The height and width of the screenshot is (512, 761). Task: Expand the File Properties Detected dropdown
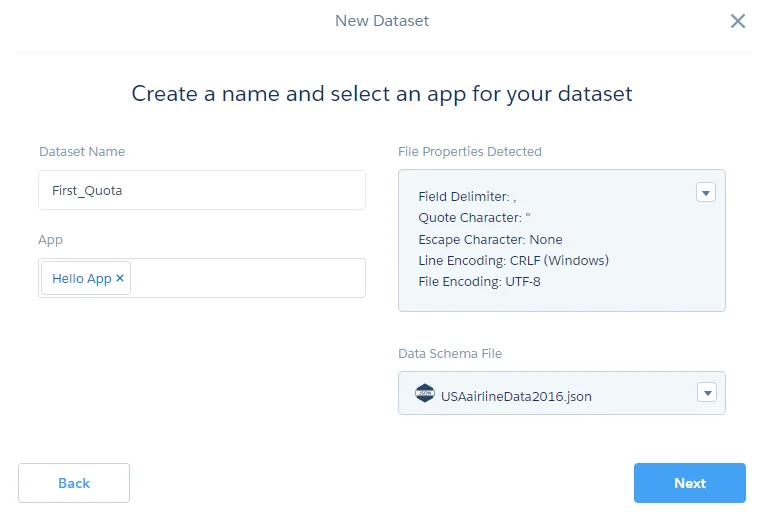click(x=705, y=193)
